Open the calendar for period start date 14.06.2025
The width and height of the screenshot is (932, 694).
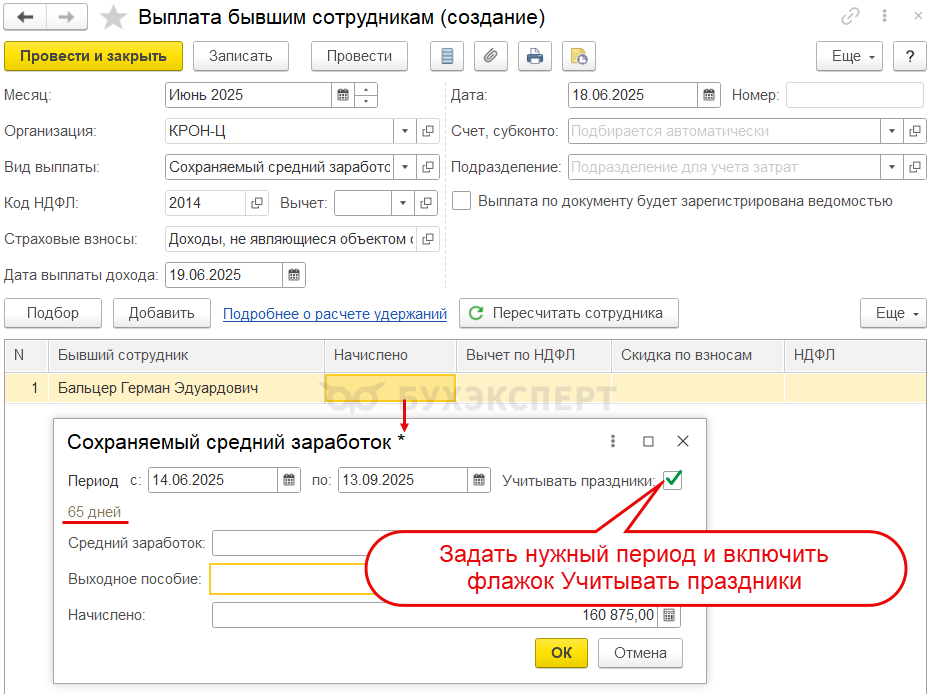tap(289, 480)
